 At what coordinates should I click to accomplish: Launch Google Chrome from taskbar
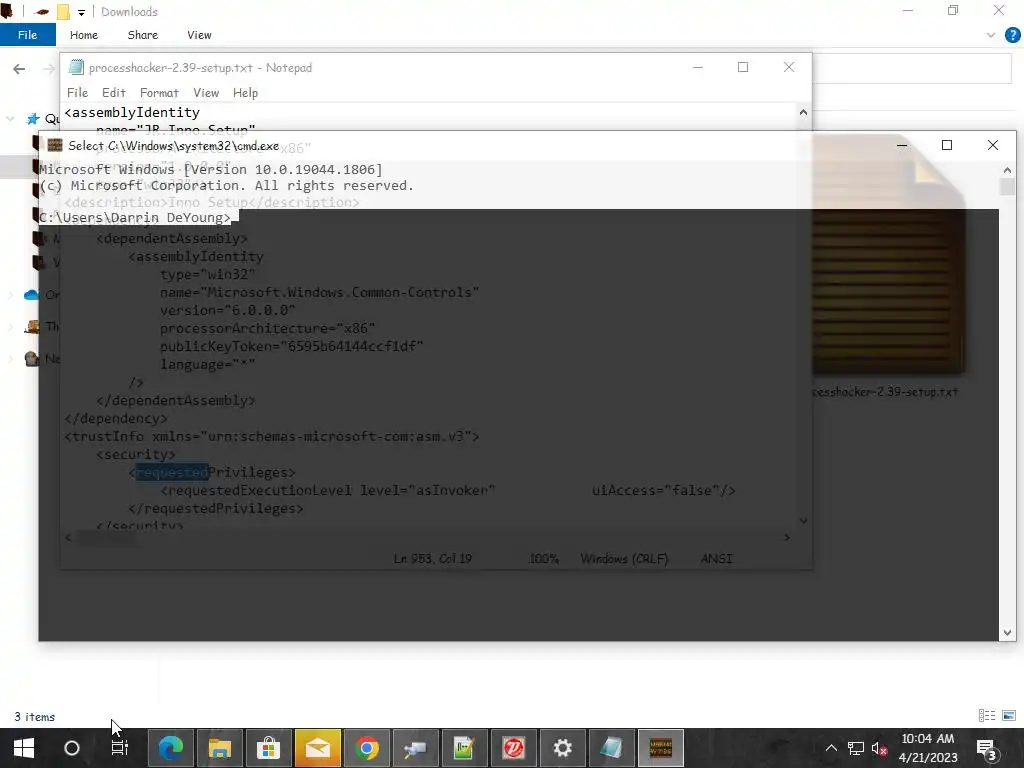click(367, 748)
